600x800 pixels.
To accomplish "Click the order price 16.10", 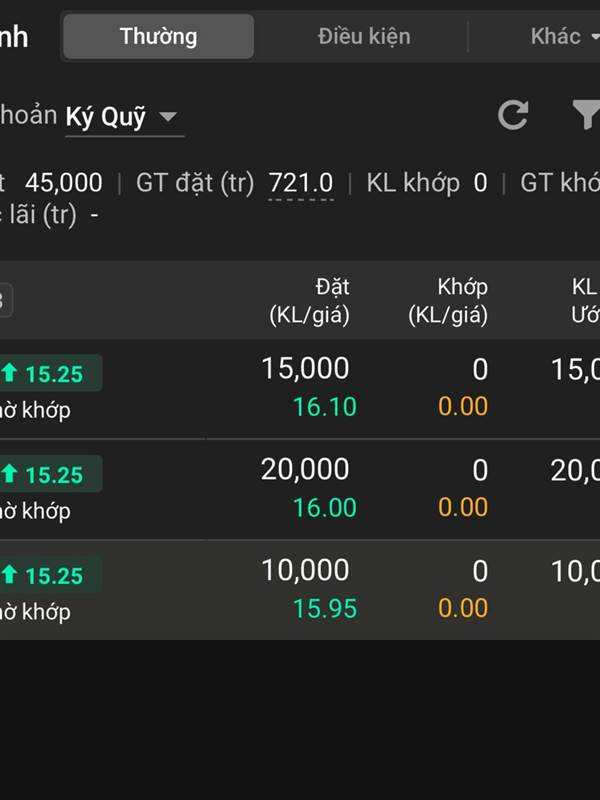I will [325, 407].
